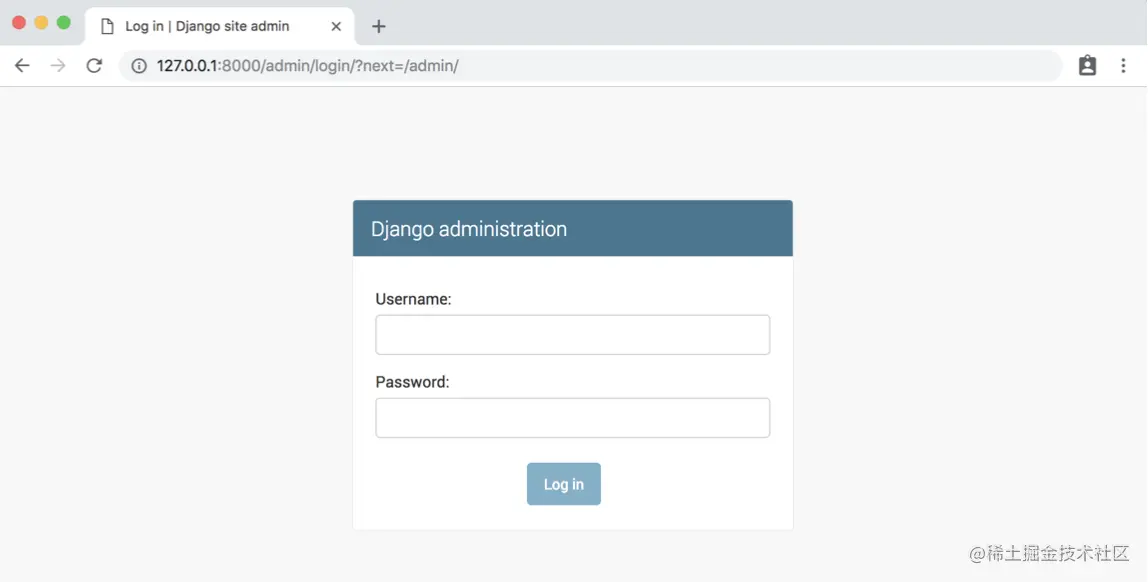Focus the Username input field

click(573, 335)
